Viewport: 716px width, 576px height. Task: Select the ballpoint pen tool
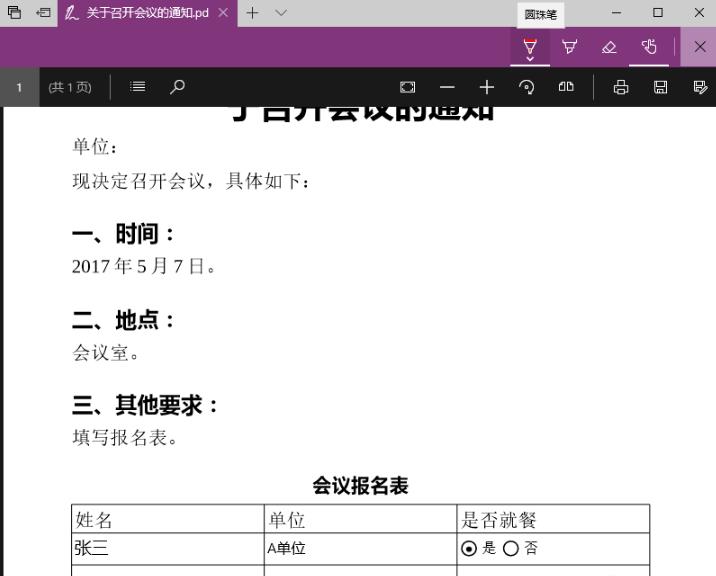click(x=530, y=46)
